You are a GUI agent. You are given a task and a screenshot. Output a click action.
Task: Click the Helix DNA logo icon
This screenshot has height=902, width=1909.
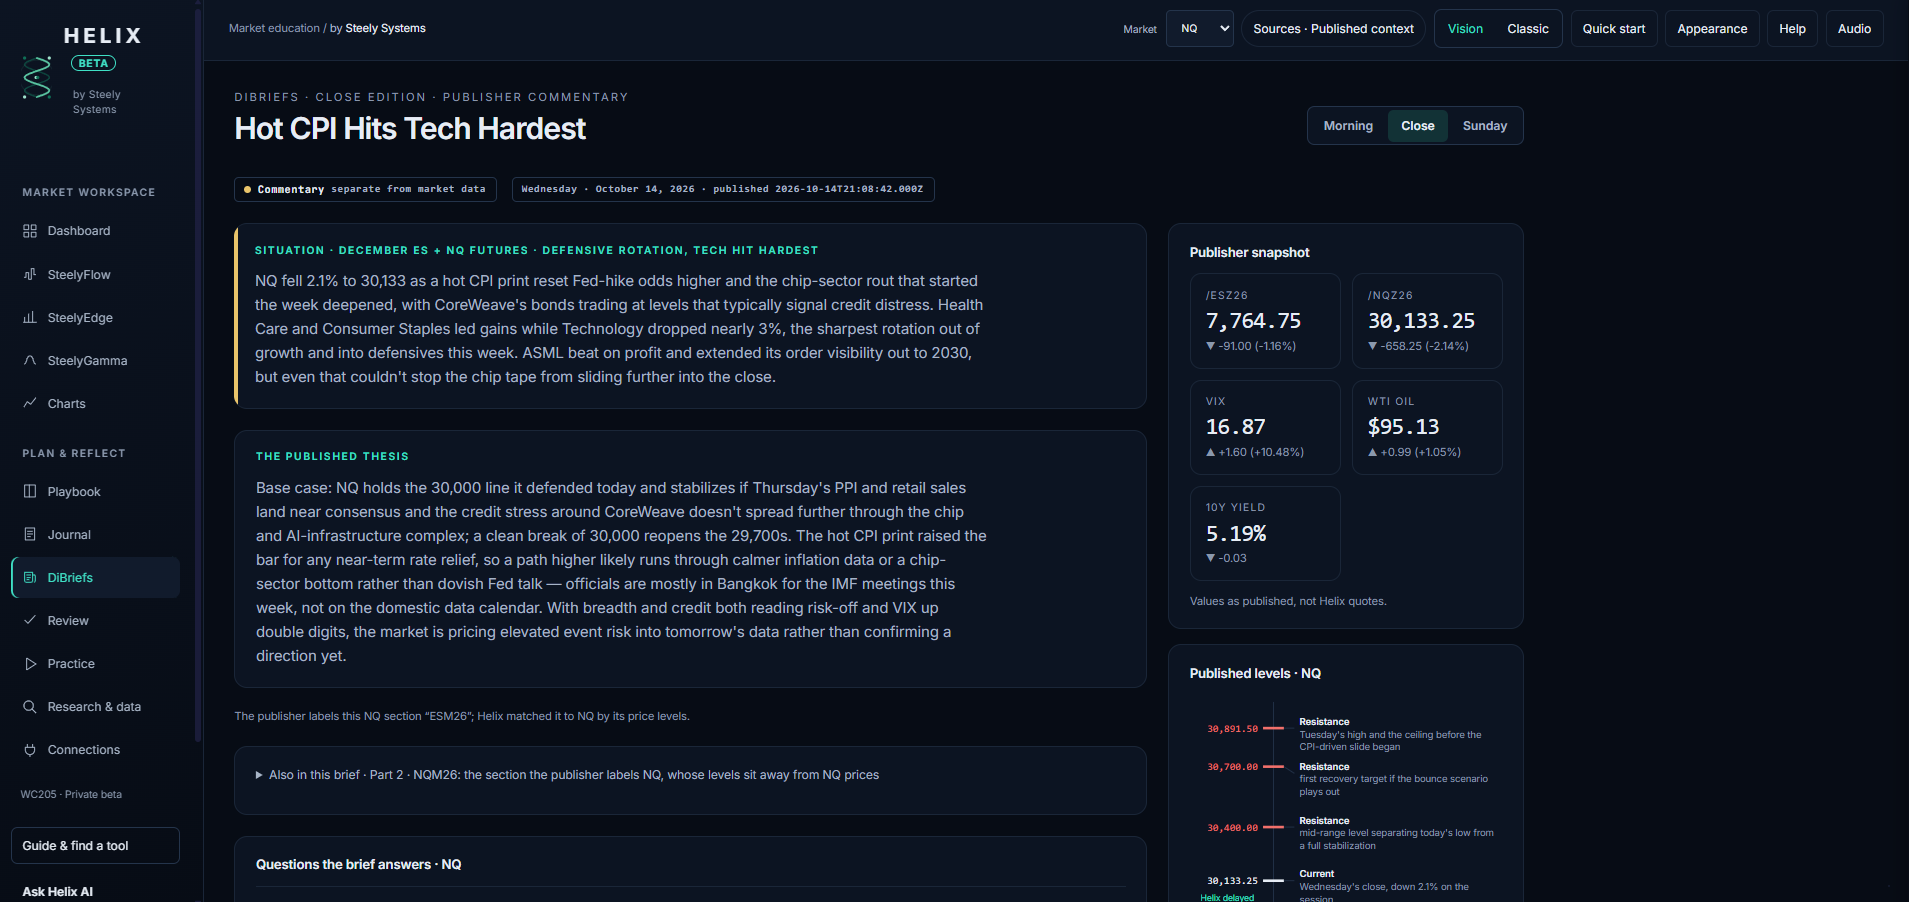point(37,78)
